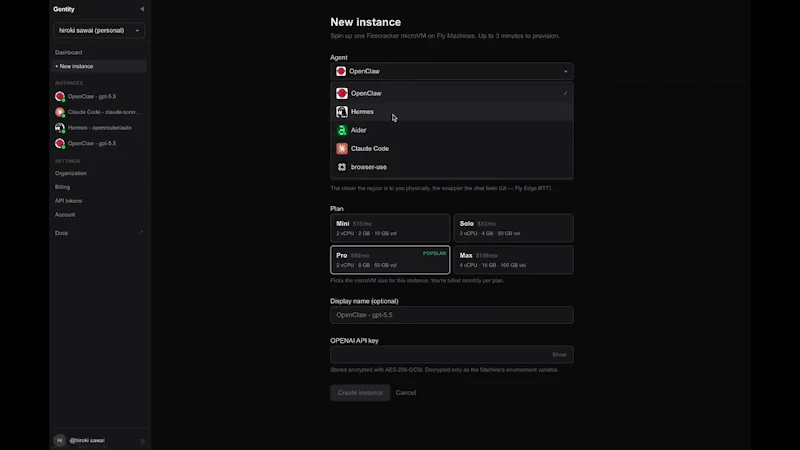This screenshot has width=800, height=450.
Task: Click the OpenClaw red icon in list
Action: 342,93
